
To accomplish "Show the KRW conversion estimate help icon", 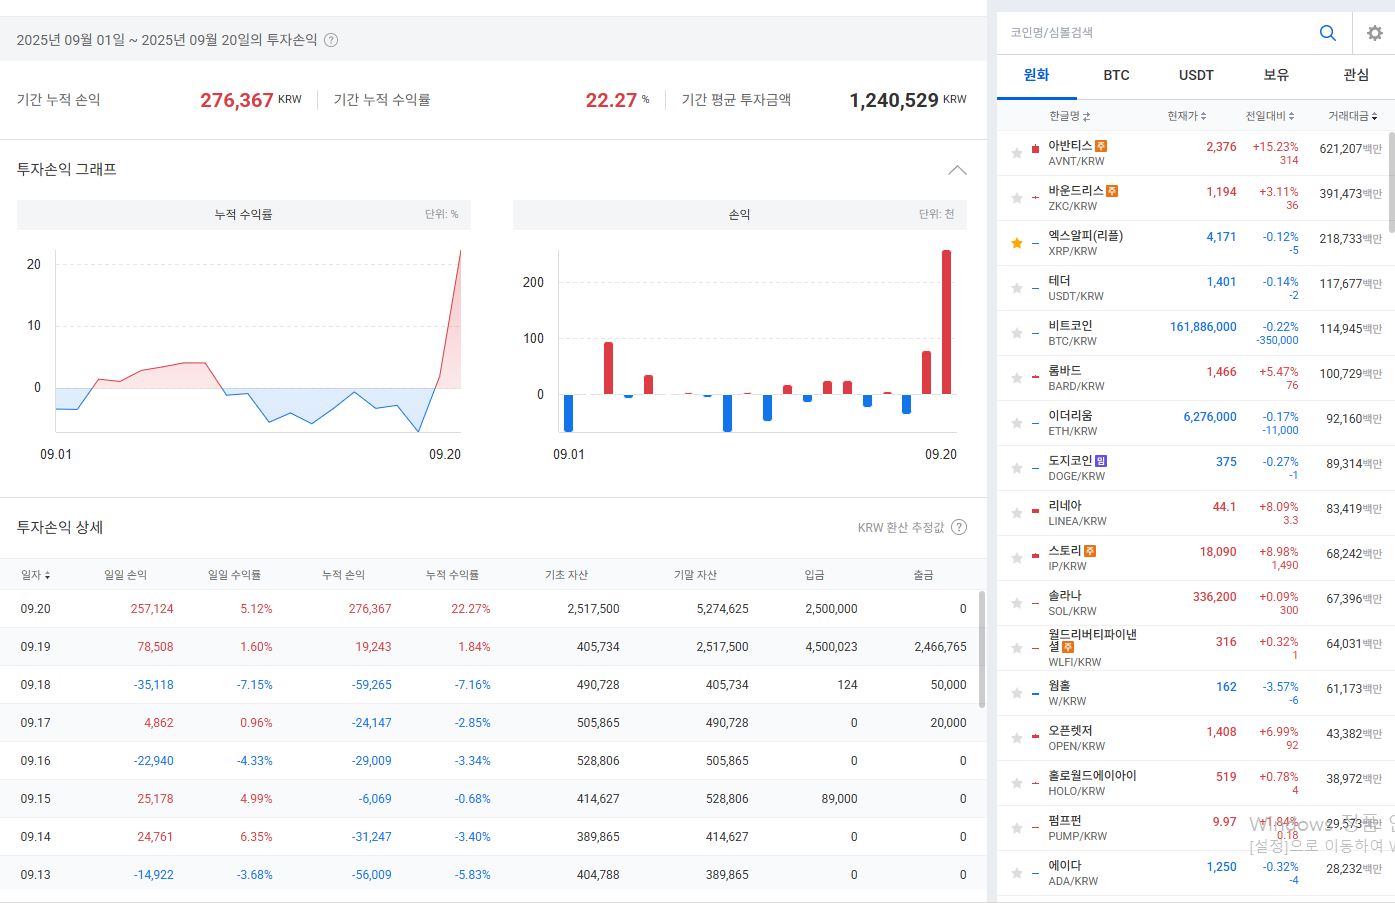I will 959,527.
